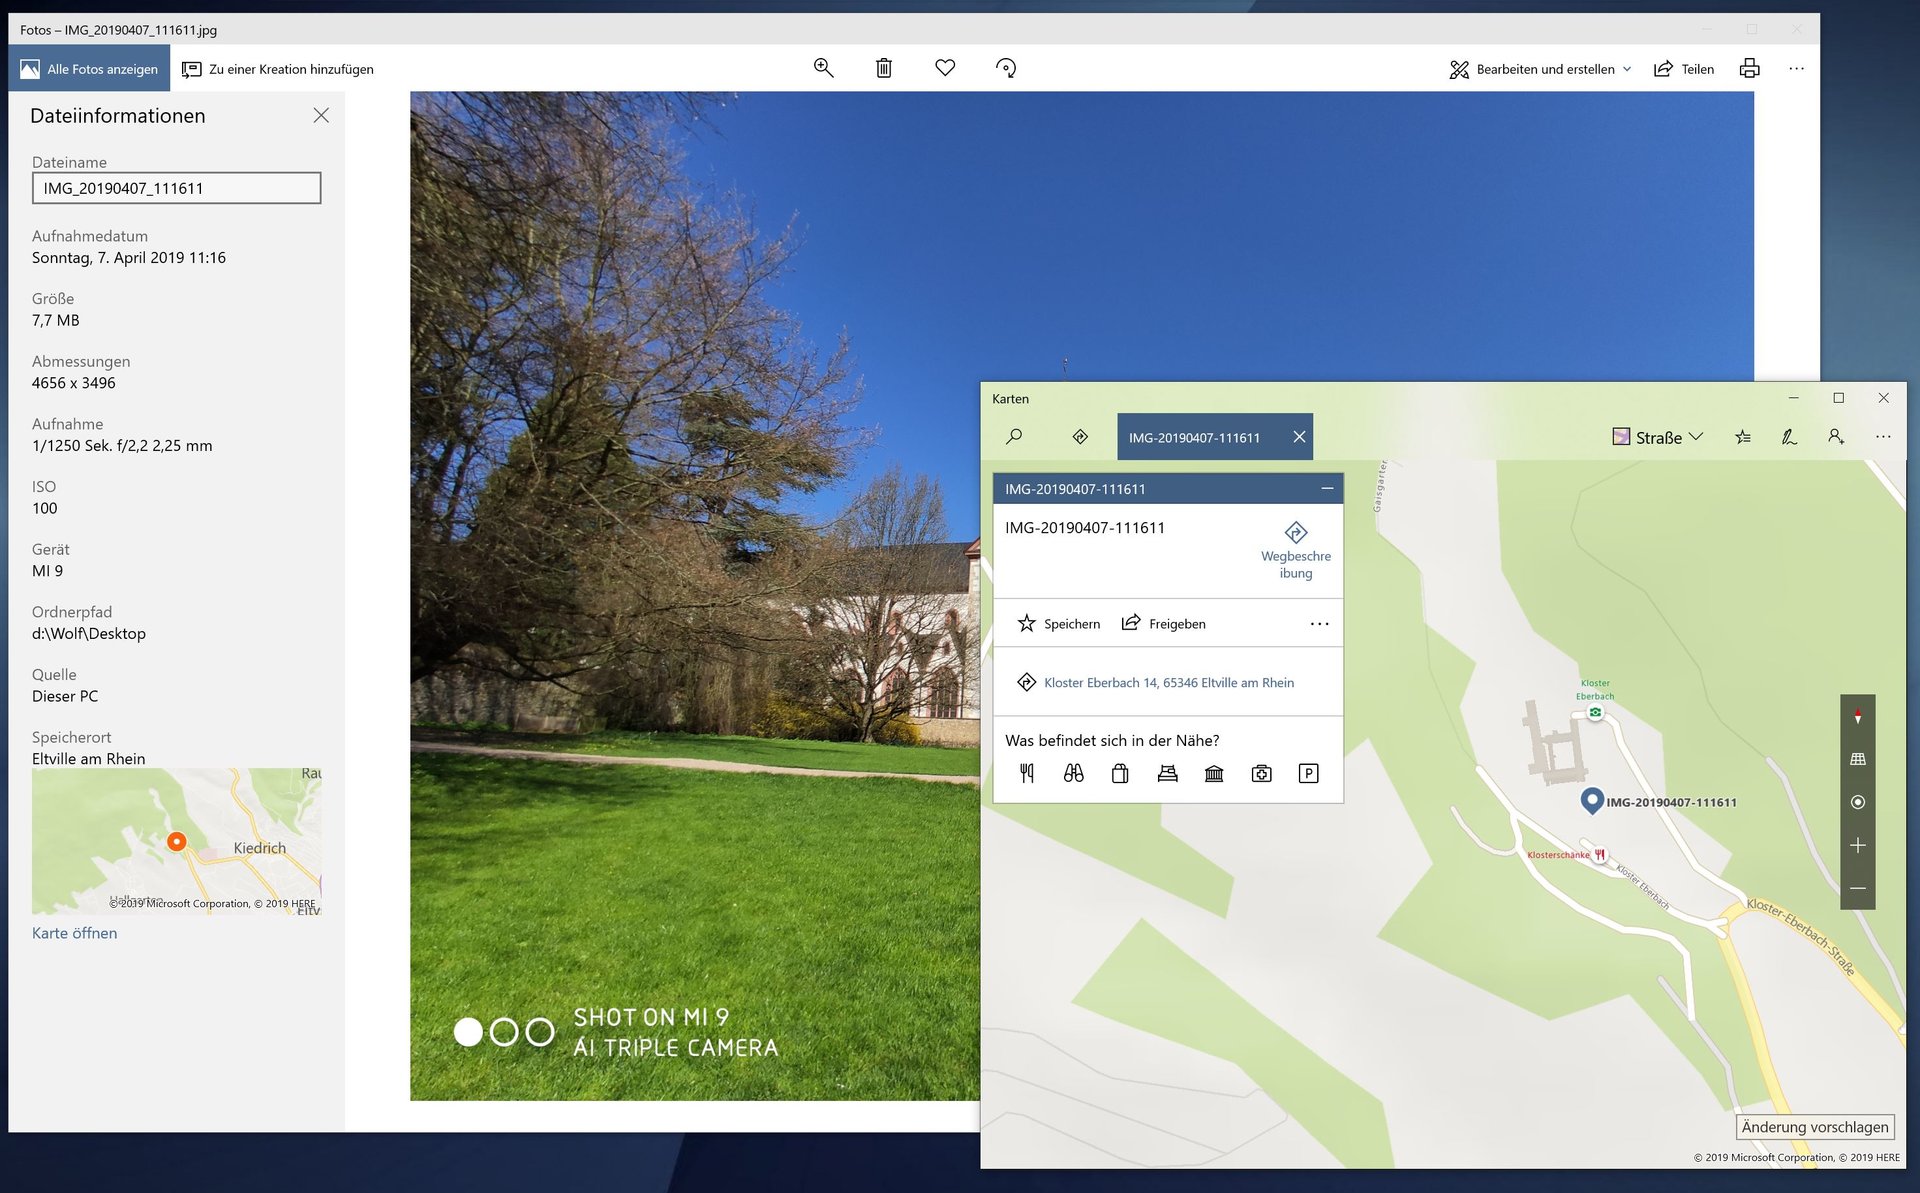1920x1193 pixels.
Task: Click Freigeben to share the location
Action: click(1164, 623)
